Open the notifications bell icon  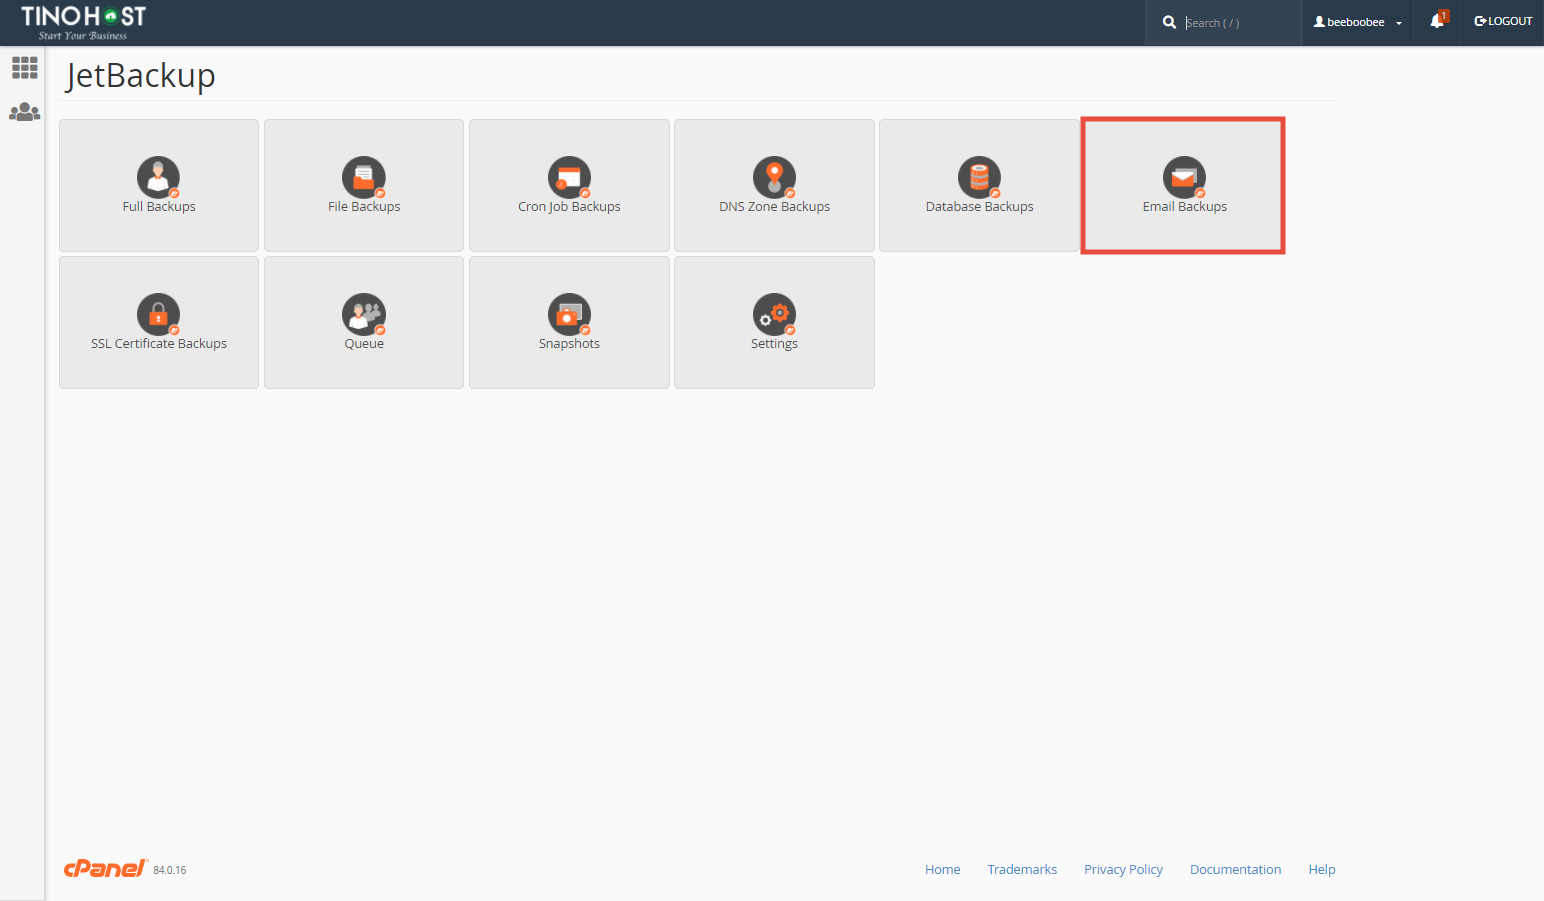click(x=1438, y=20)
